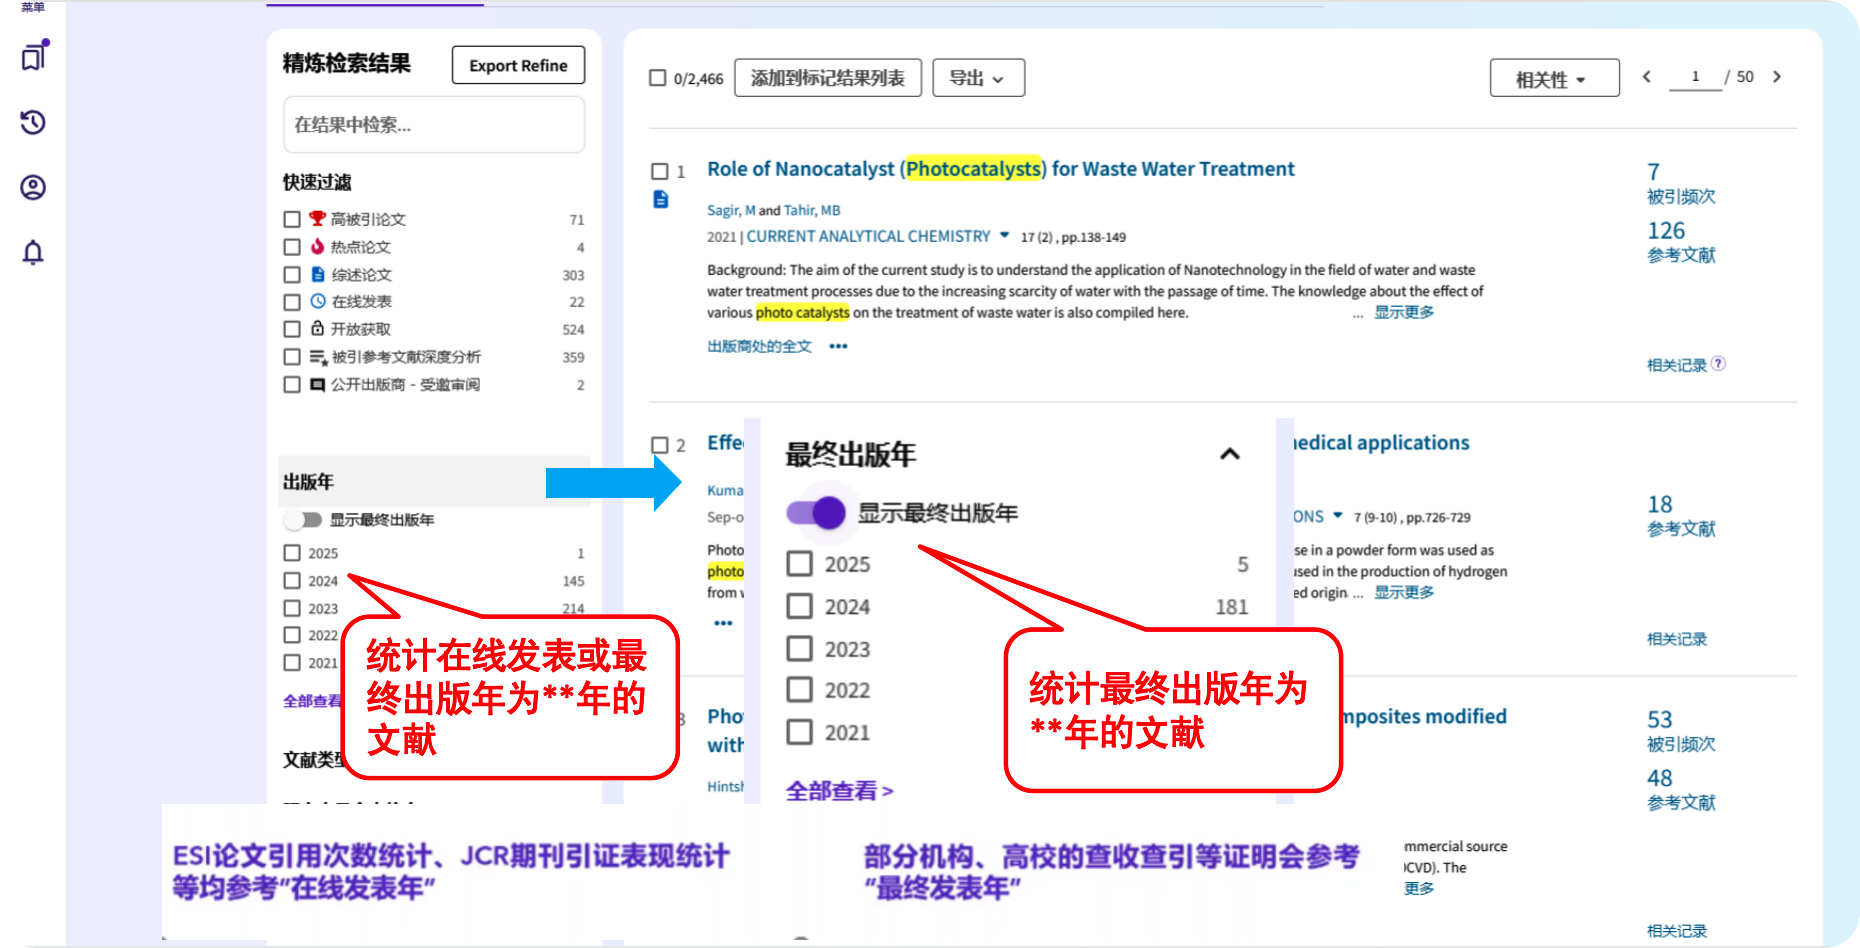This screenshot has width=1860, height=948.
Task: Click 相关记录 for result 2
Action: 1677,639
